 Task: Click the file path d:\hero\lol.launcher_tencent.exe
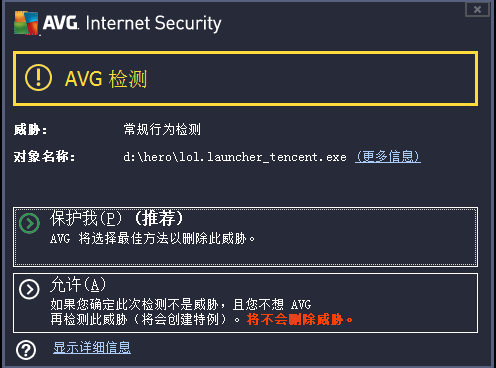point(235,157)
